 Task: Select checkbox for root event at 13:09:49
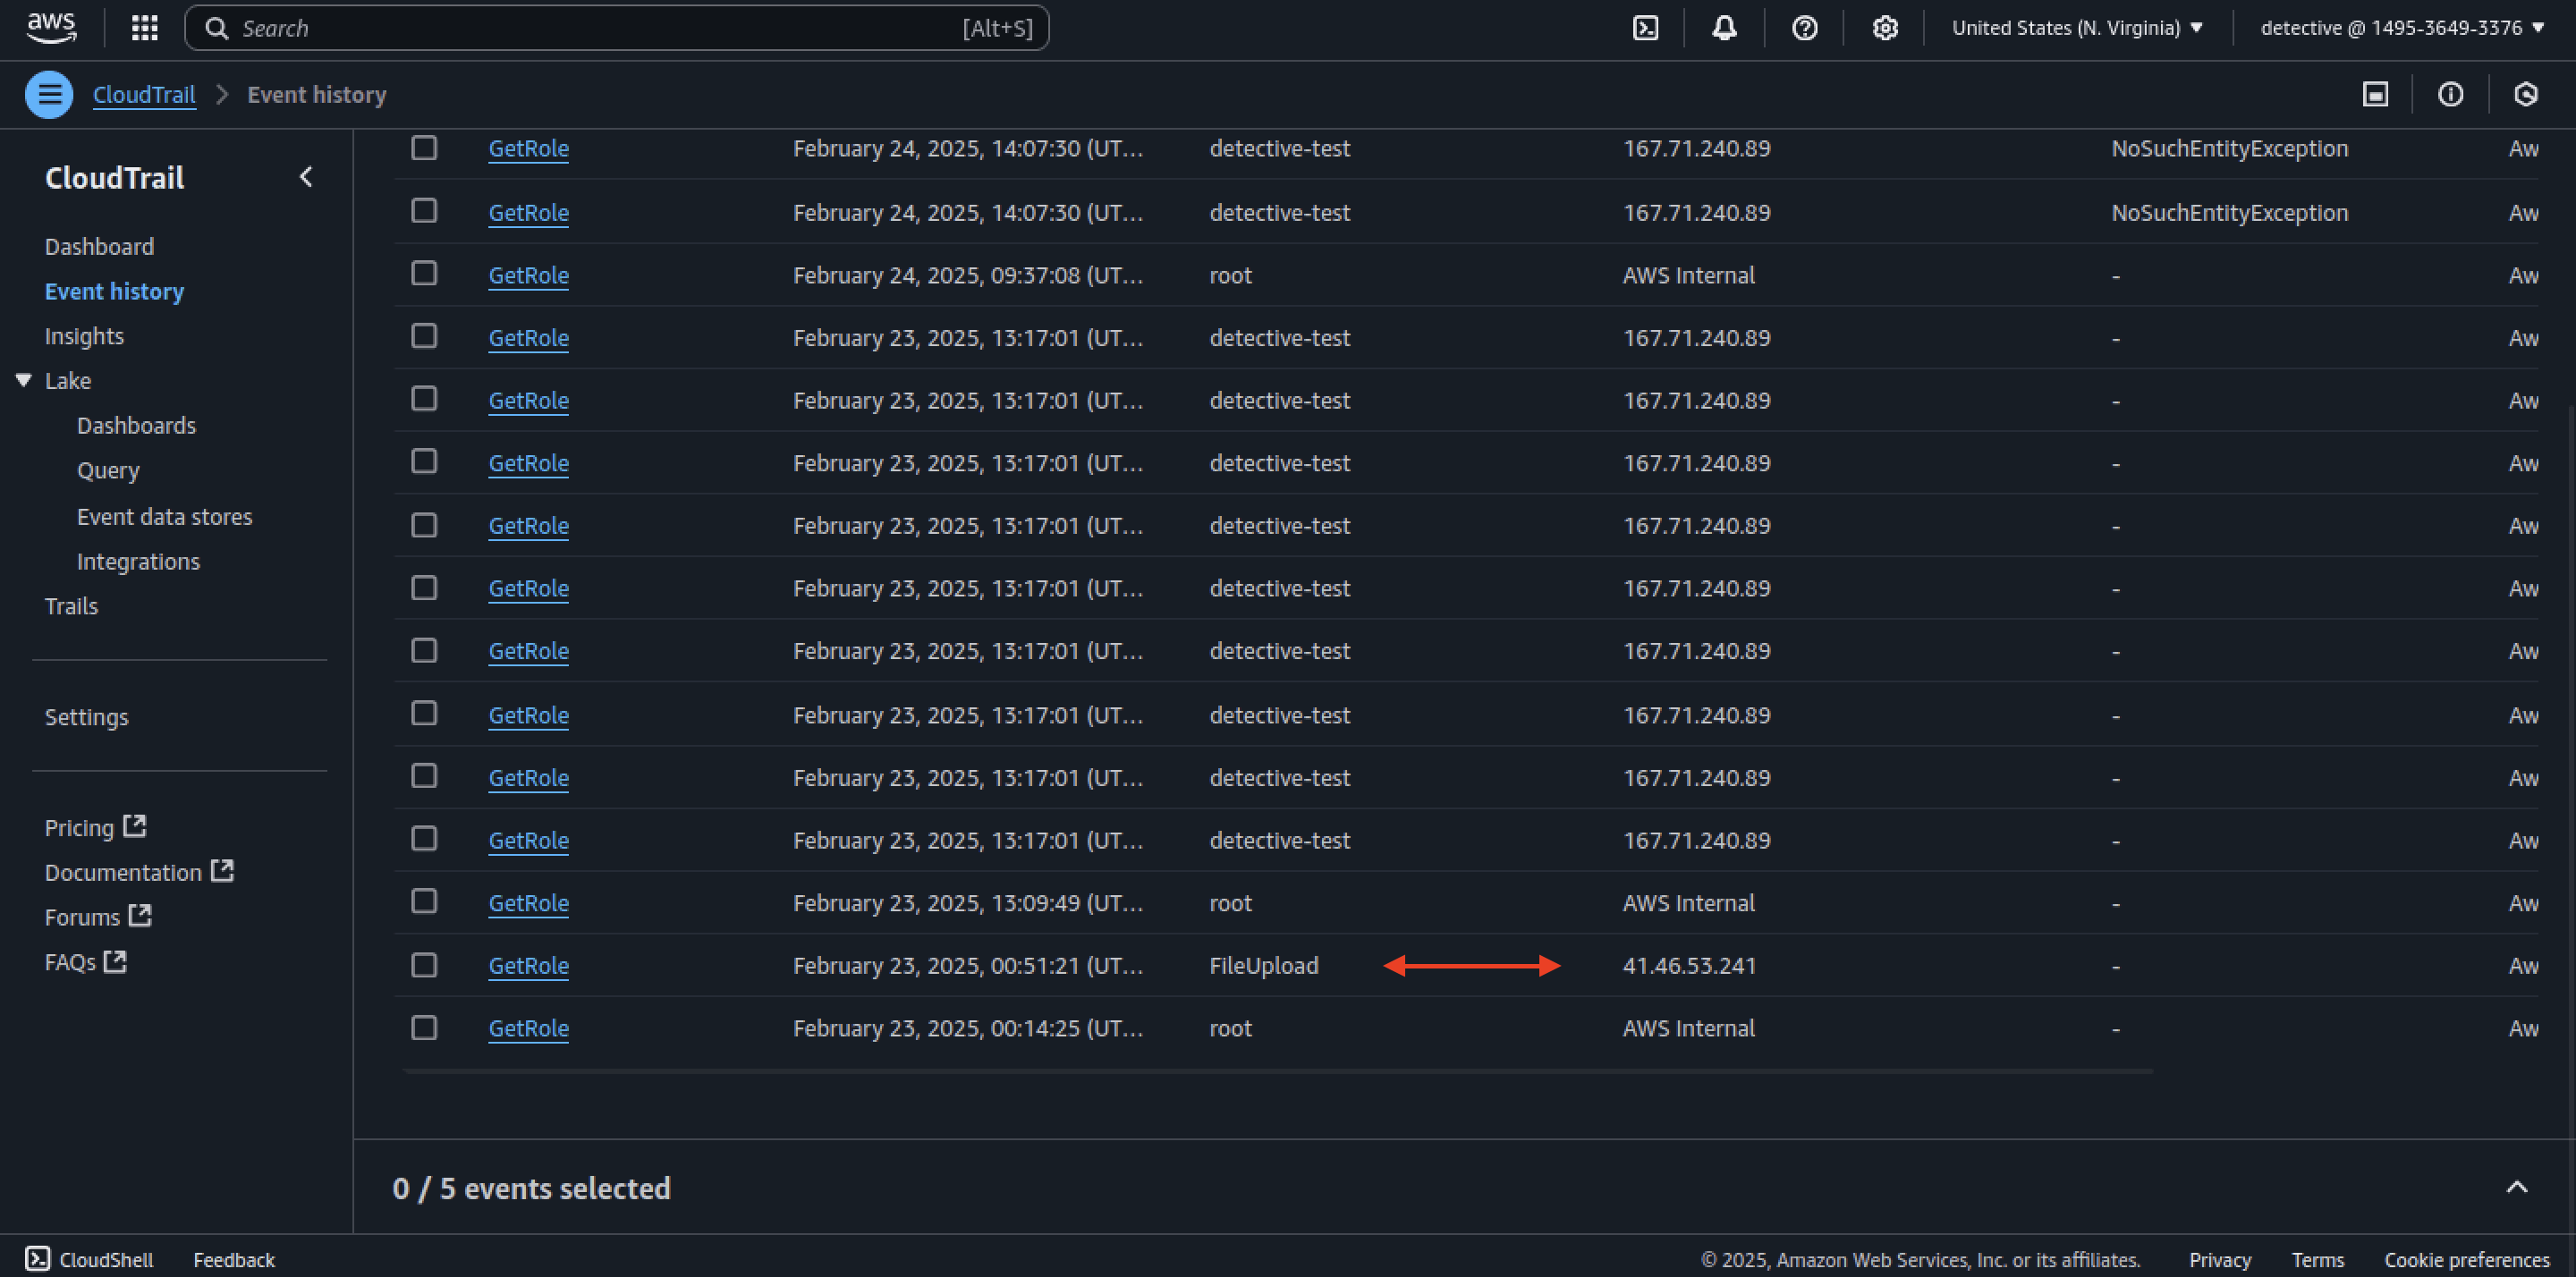point(424,901)
